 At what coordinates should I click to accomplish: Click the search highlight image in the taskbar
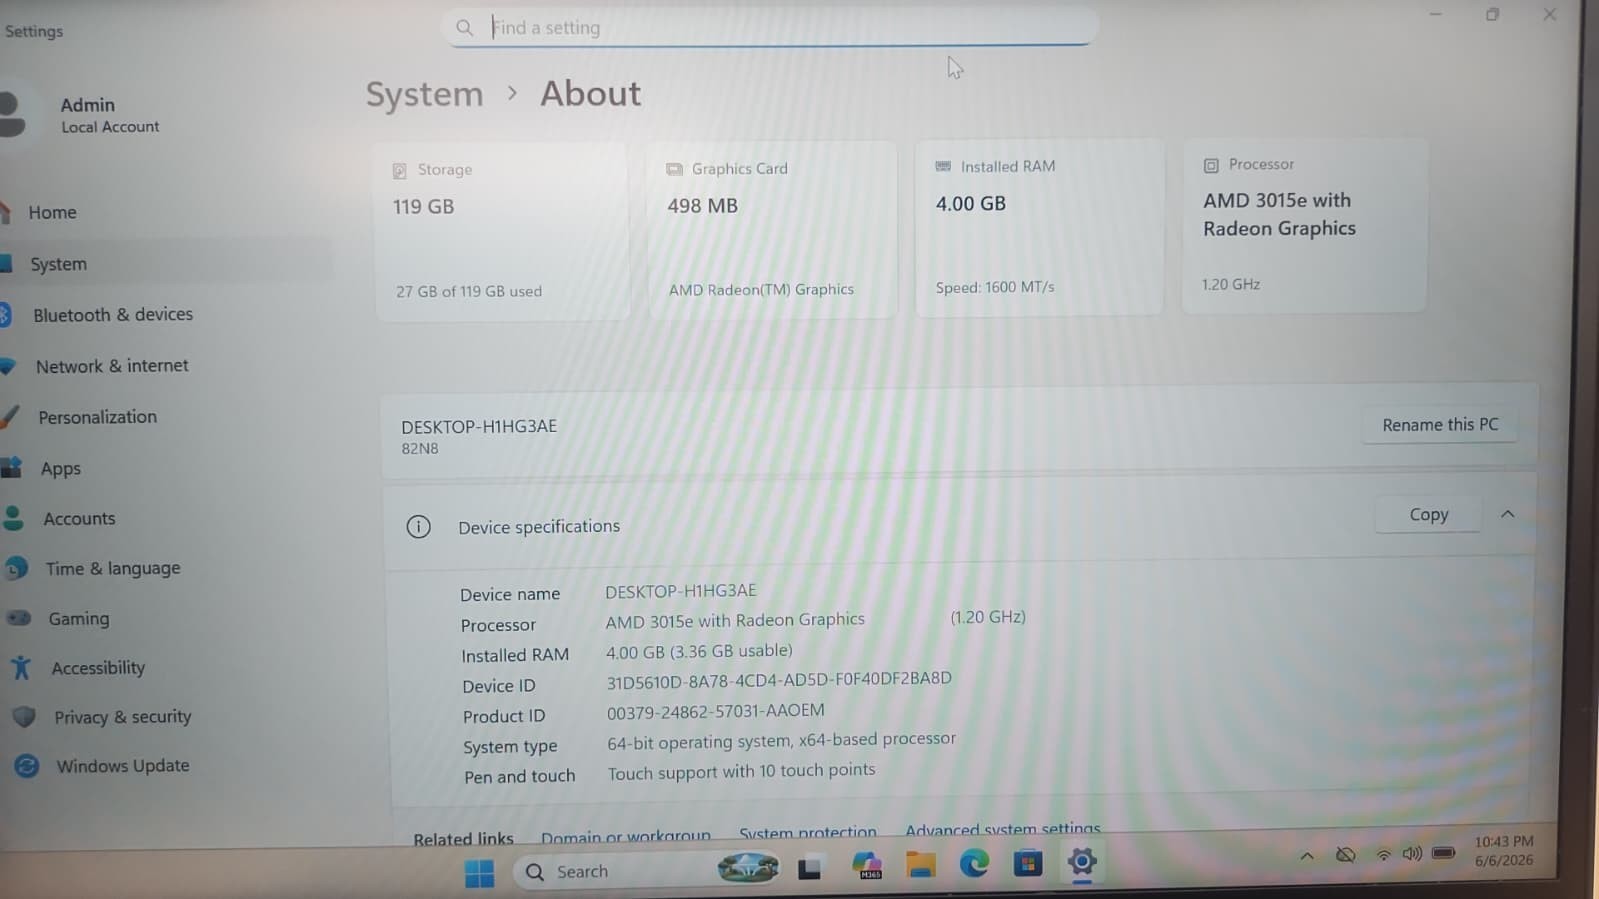[748, 867]
